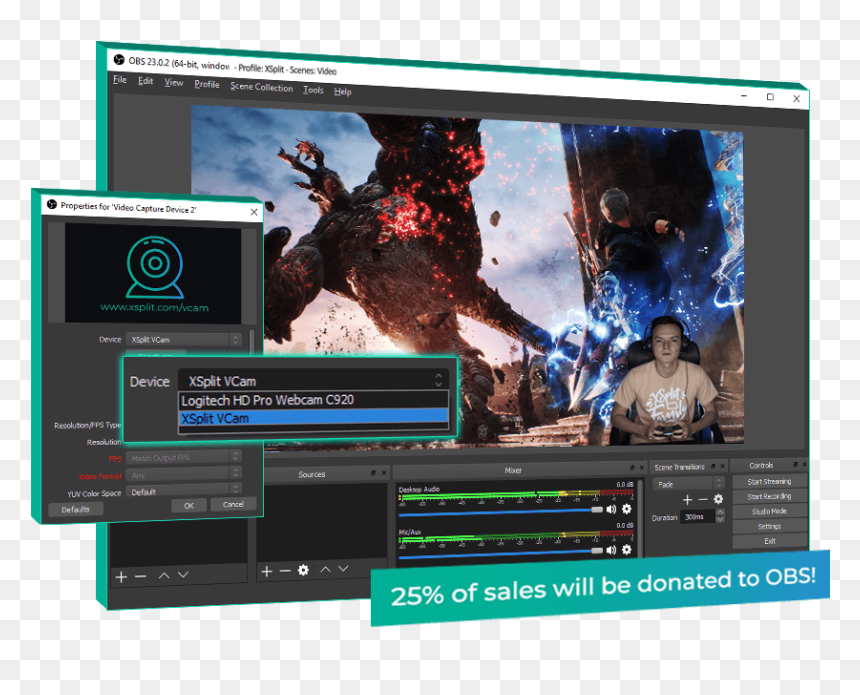860x695 pixels.
Task: Move source down arrow
Action: coord(343,569)
